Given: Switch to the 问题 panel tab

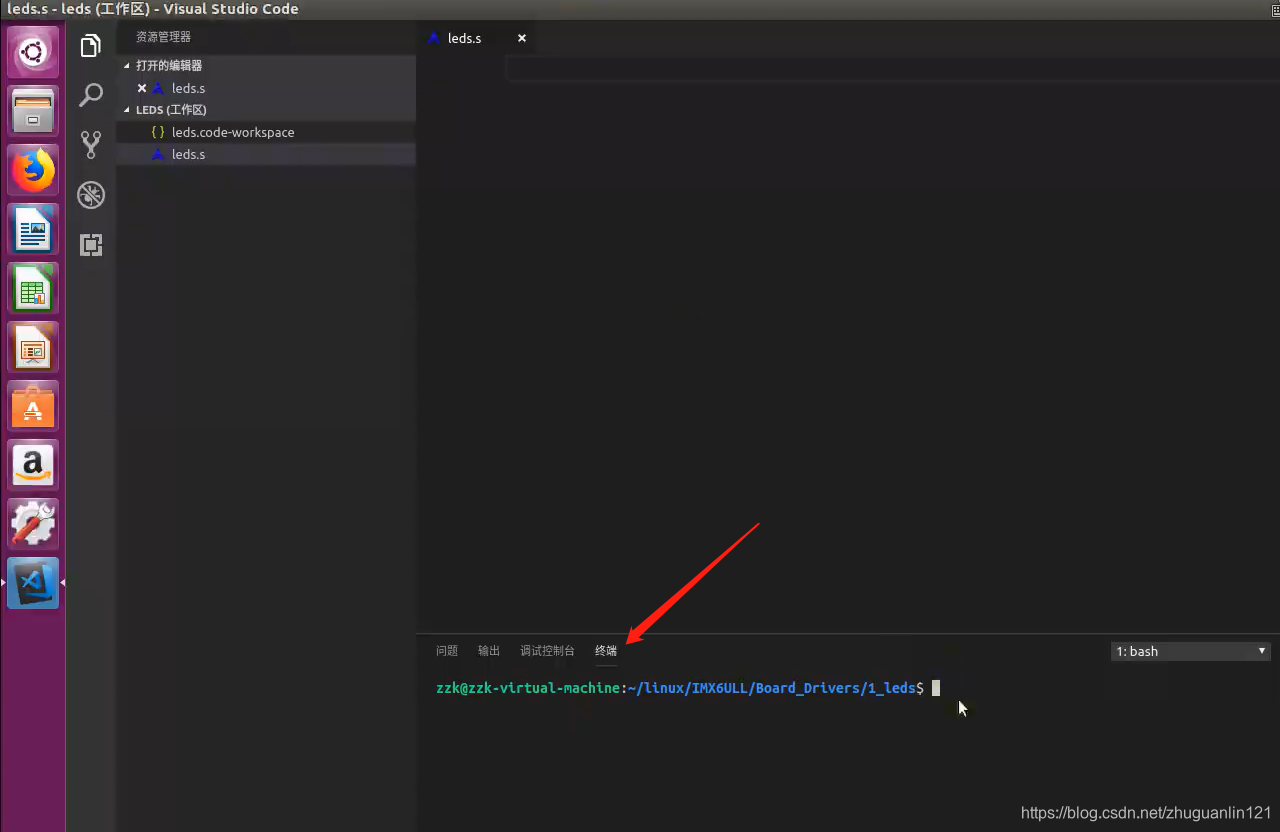Looking at the screenshot, I should pos(447,651).
